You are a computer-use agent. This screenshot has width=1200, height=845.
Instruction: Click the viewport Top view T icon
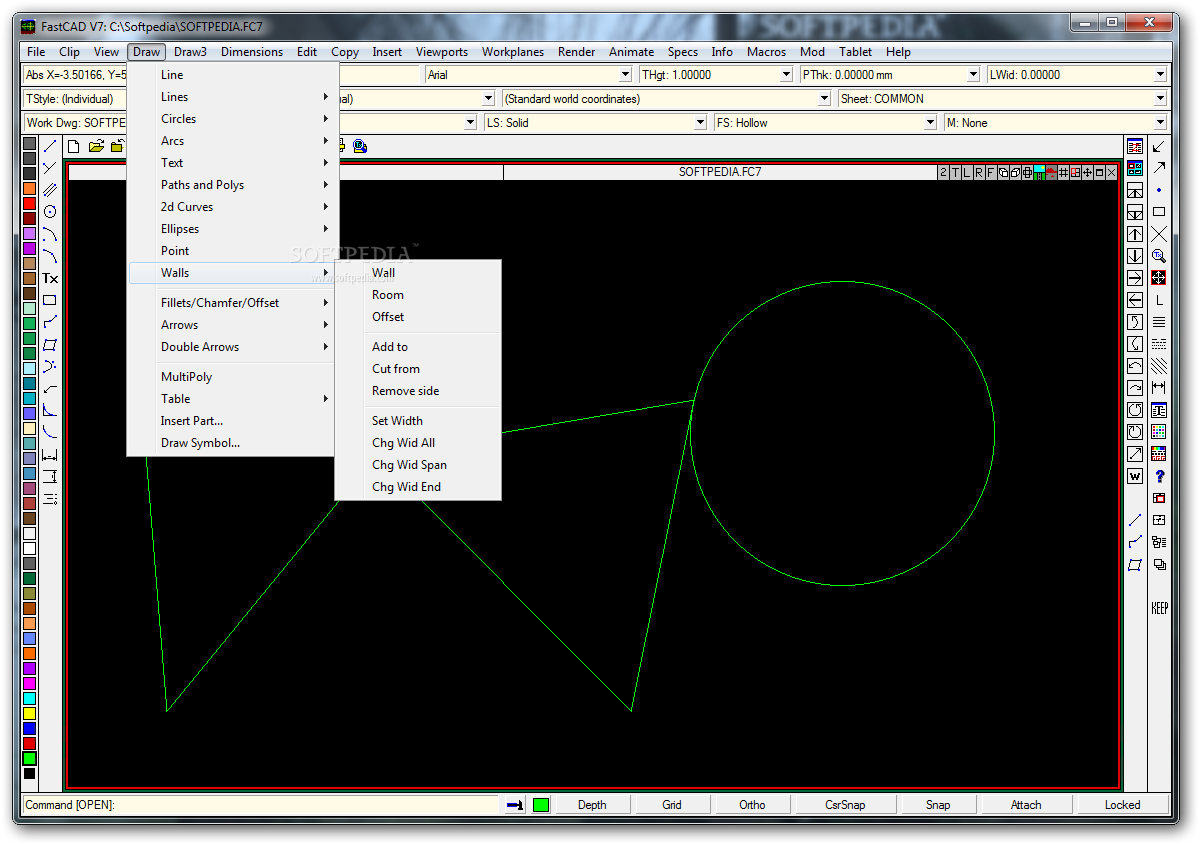tap(955, 173)
